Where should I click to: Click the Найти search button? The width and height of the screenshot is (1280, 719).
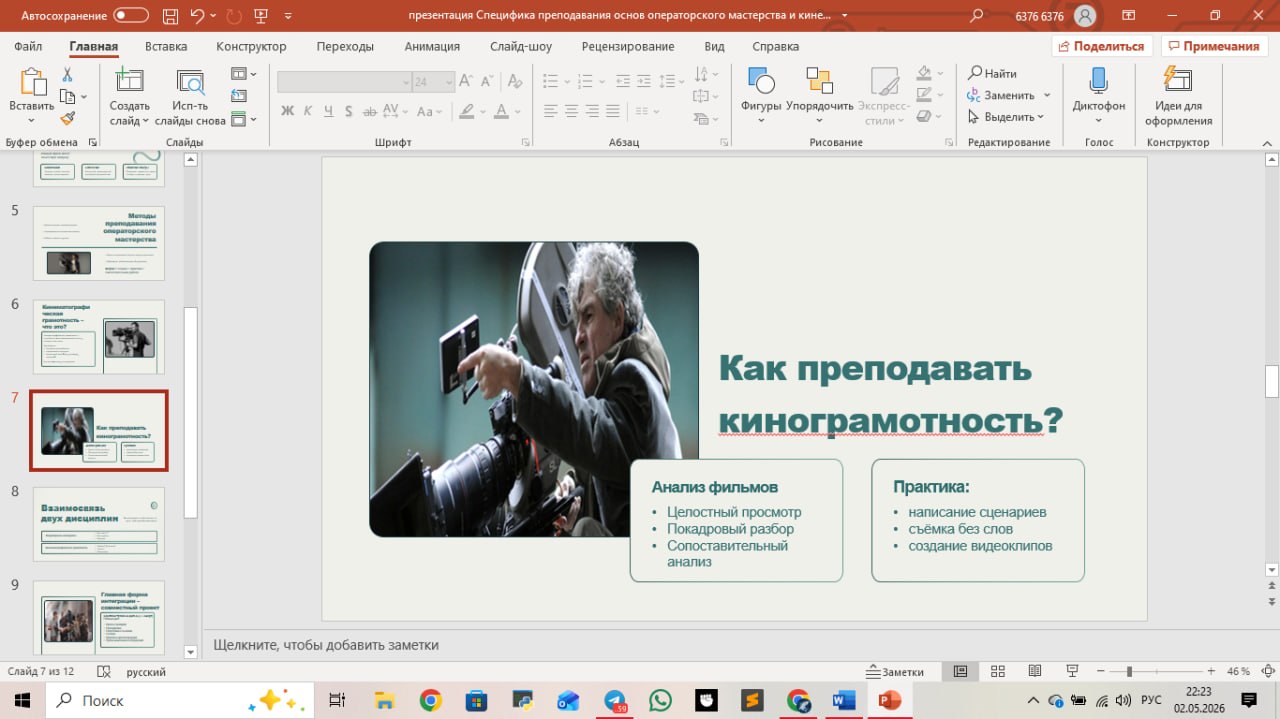point(993,73)
